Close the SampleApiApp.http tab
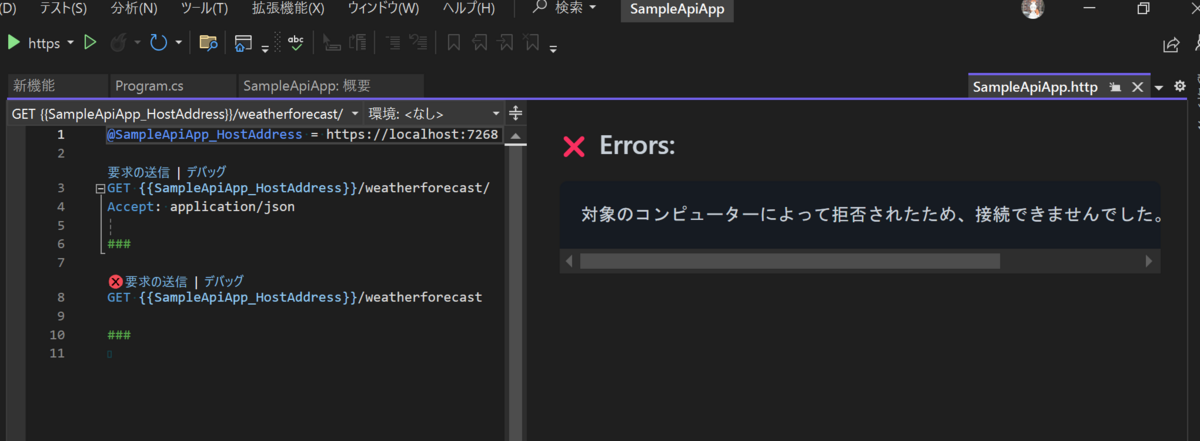 (1137, 87)
